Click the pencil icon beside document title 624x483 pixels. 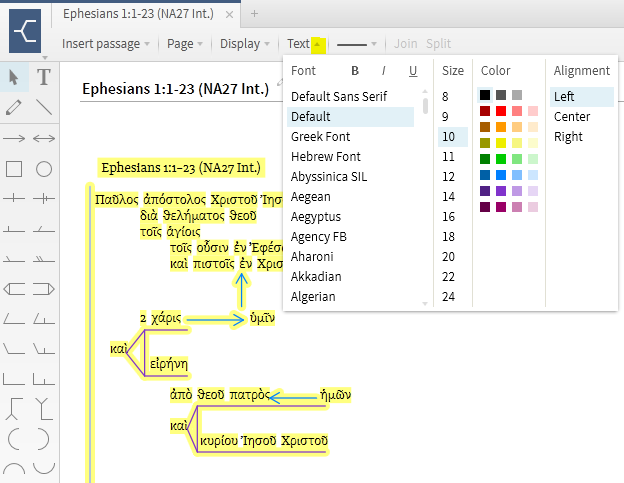[x=280, y=82]
